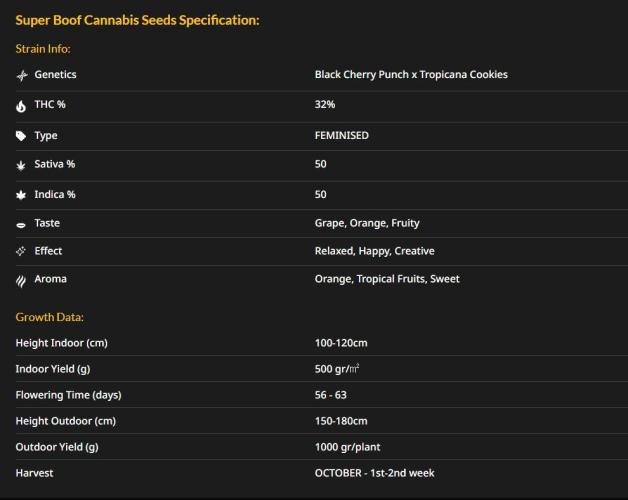Click the Orange, Tropical Fruits, Sweet value

pyautogui.click(x=387, y=279)
